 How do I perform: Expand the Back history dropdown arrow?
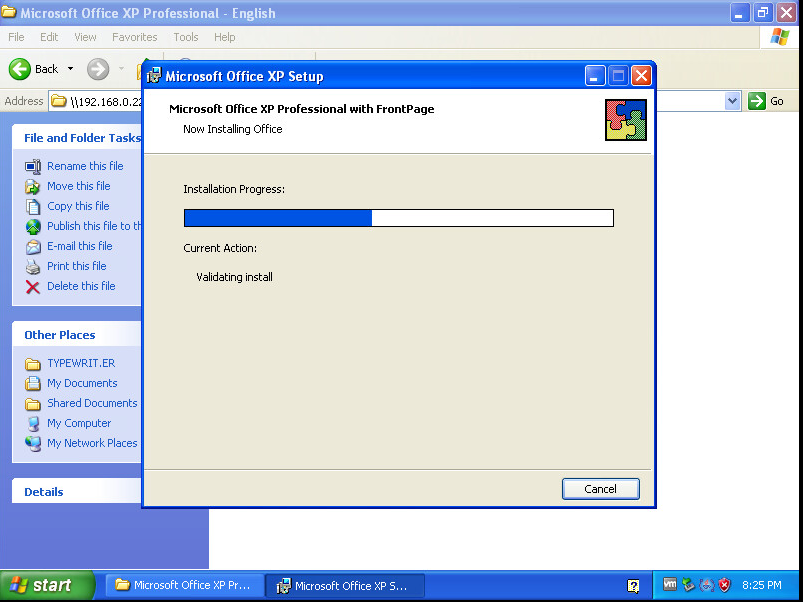[x=70, y=69]
